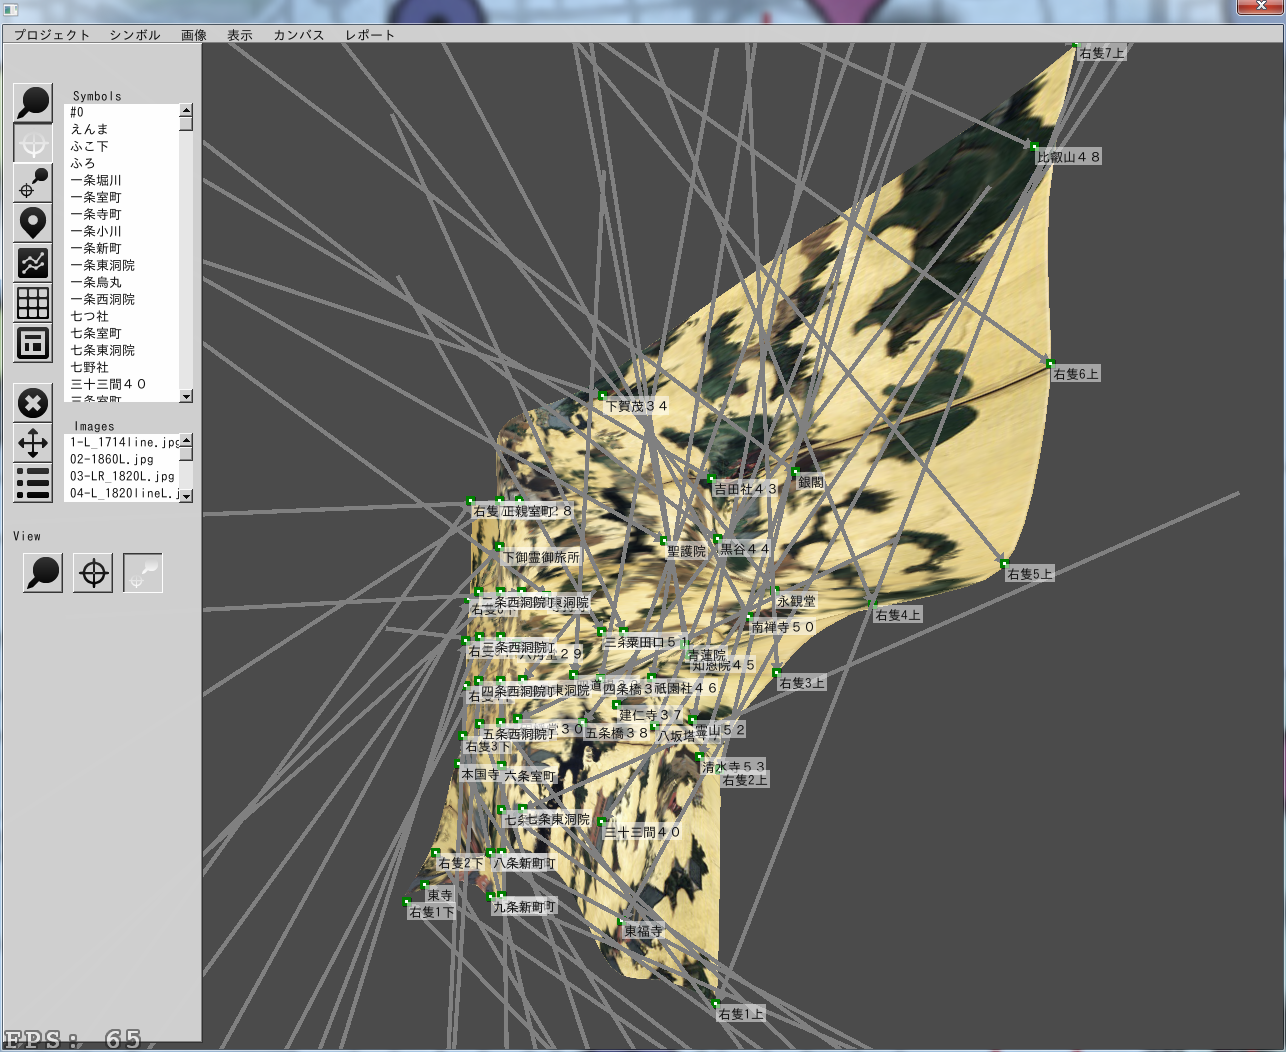Open the レポート menu
This screenshot has height=1052, width=1286.
tap(370, 35)
